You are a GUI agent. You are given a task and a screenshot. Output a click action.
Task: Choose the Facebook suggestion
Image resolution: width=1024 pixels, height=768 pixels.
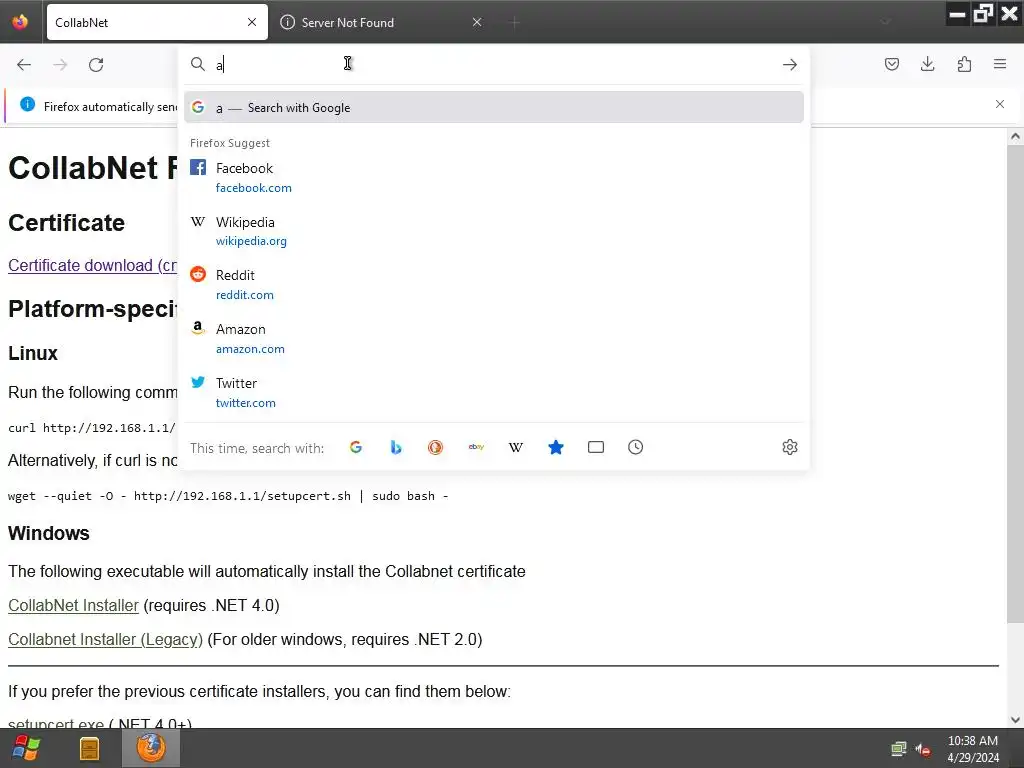coord(494,178)
